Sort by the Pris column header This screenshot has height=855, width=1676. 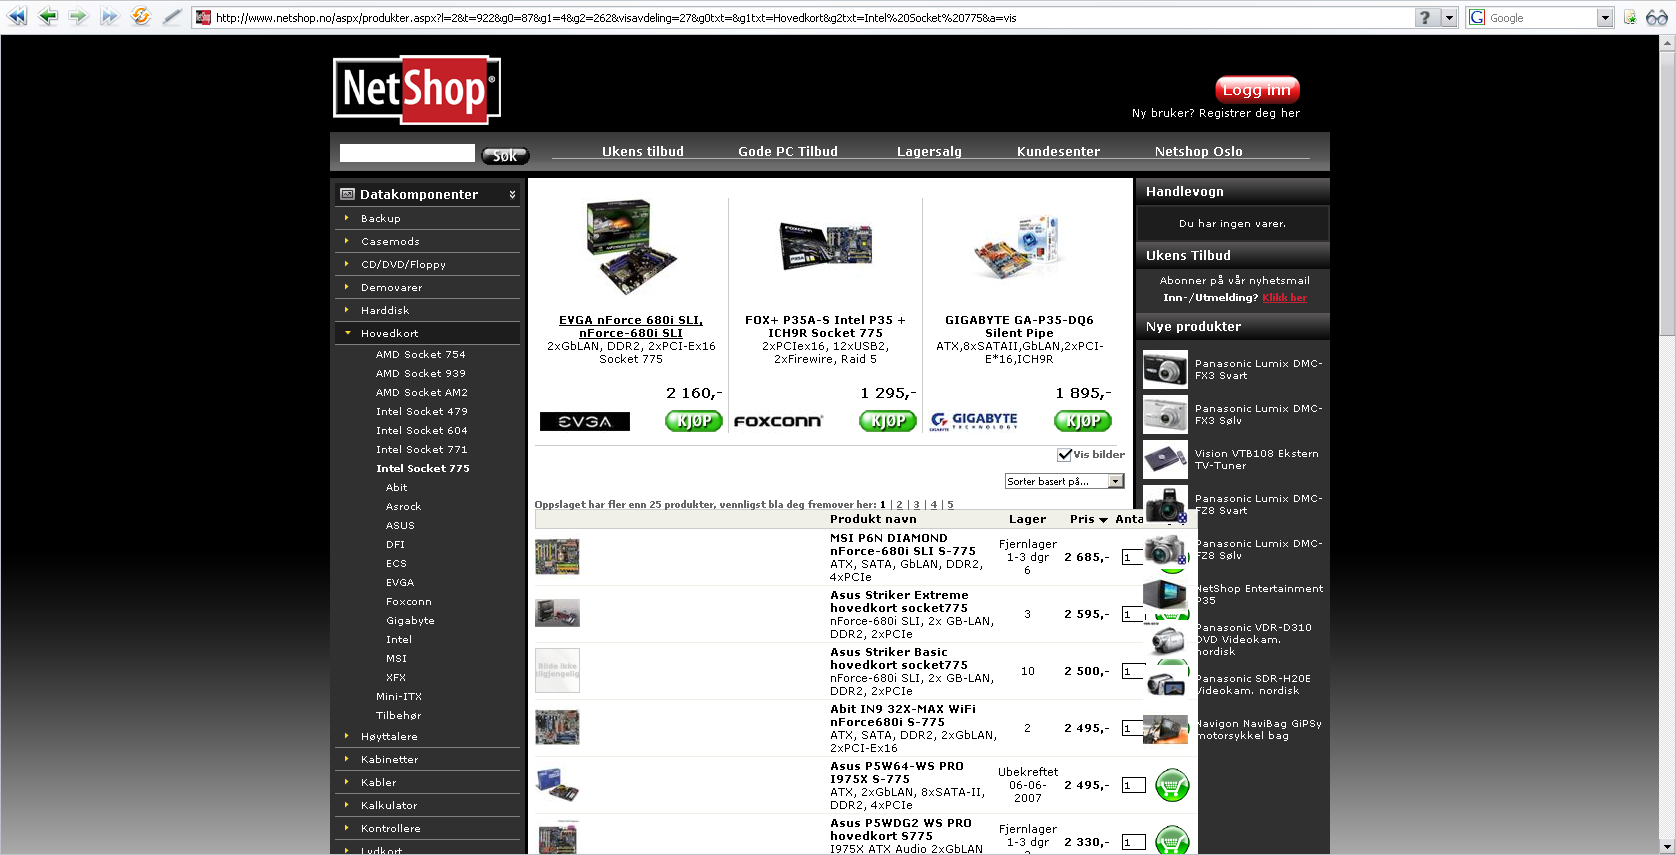click(1088, 519)
